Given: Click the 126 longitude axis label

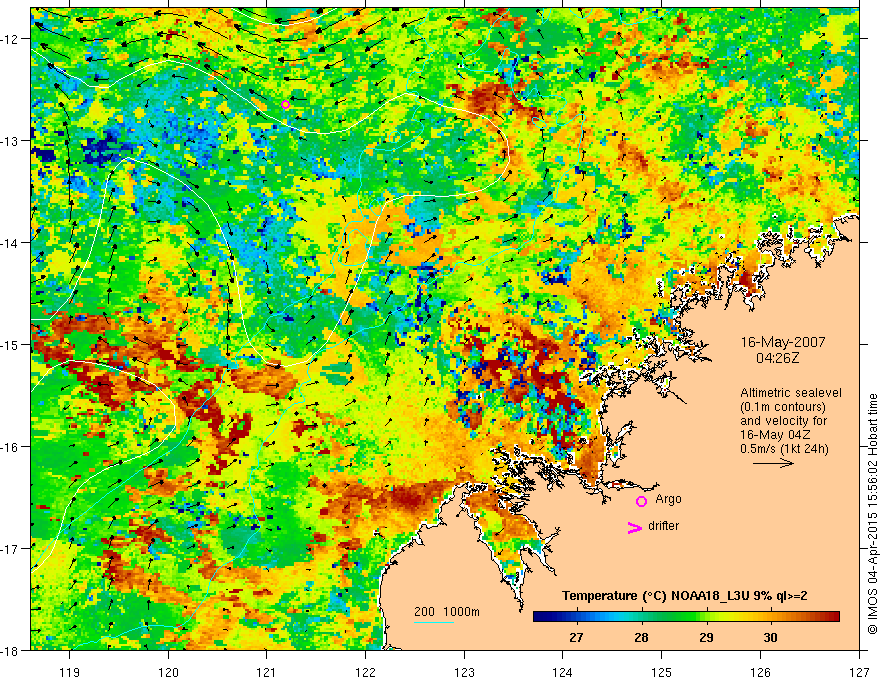Looking at the screenshot, I should [x=760, y=672].
